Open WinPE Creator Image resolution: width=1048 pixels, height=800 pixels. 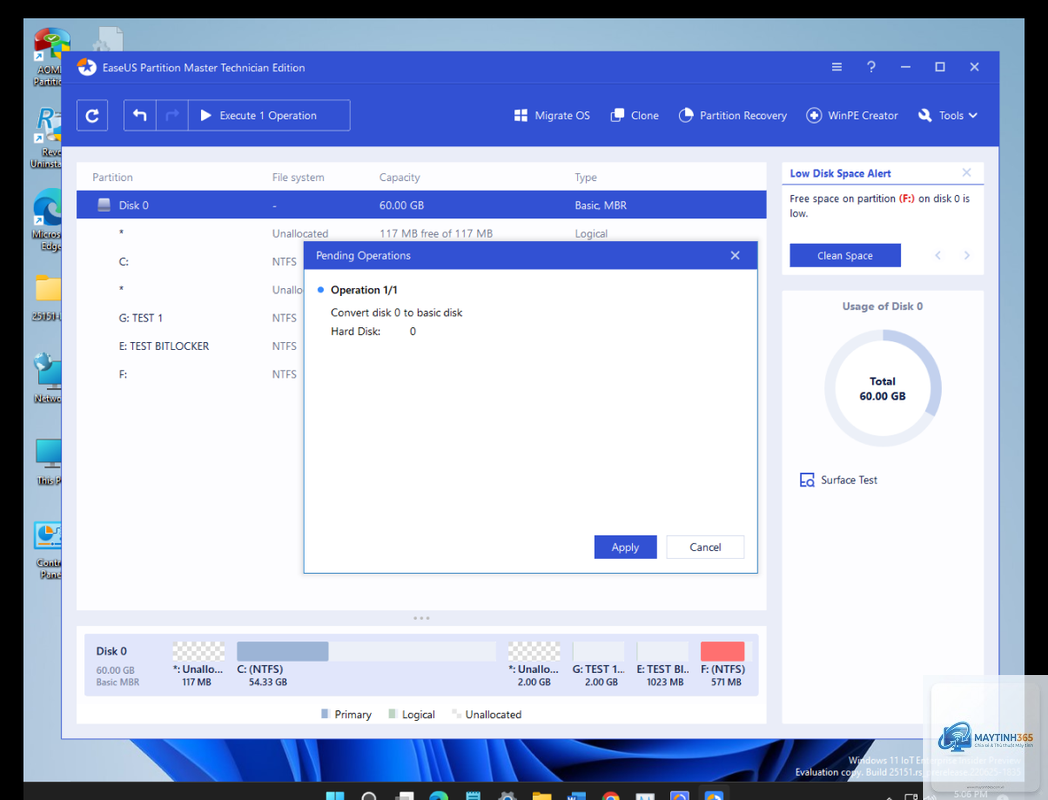pyautogui.click(x=852, y=116)
